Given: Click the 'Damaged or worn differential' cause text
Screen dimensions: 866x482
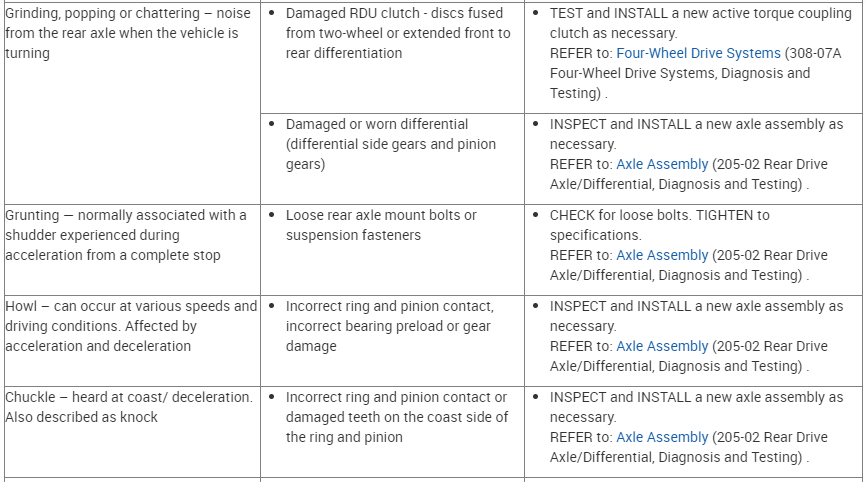Looking at the screenshot, I should click(x=390, y=144).
